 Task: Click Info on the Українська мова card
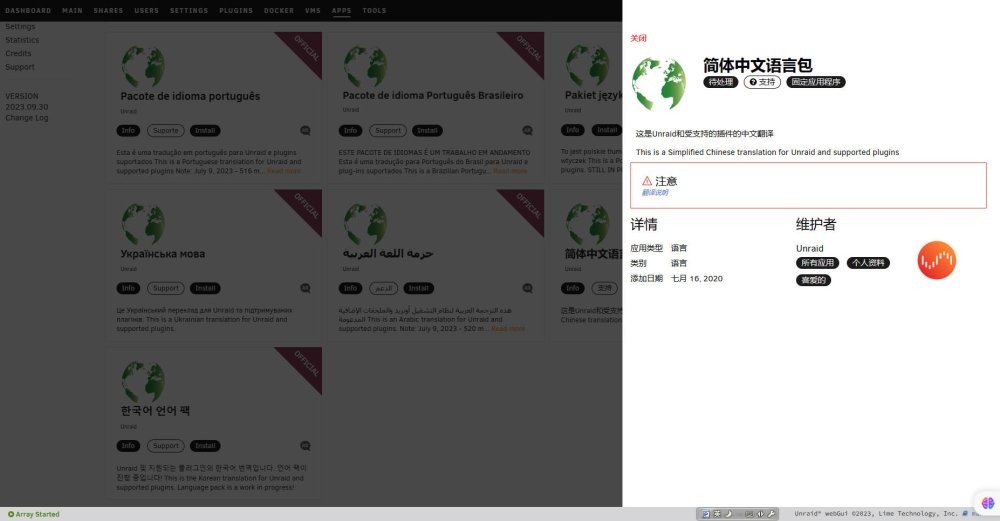coord(128,288)
